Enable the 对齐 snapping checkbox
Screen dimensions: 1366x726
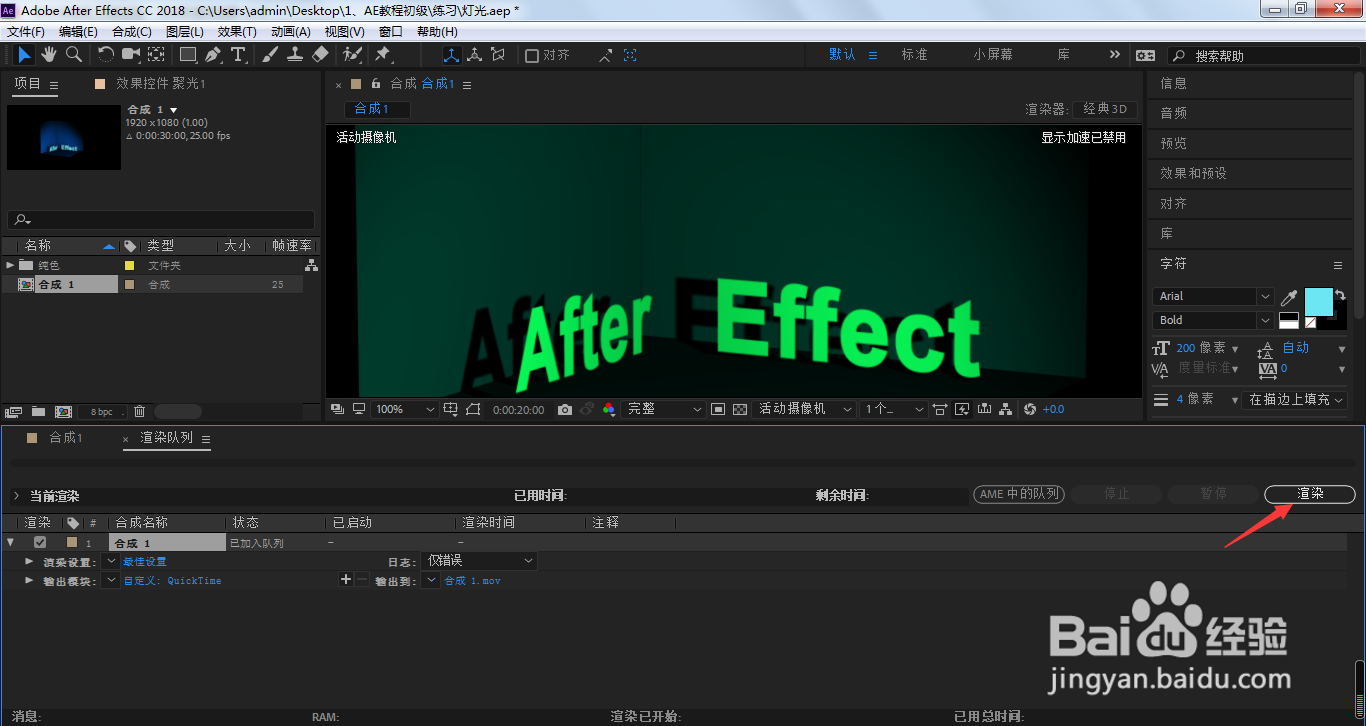pyautogui.click(x=532, y=55)
